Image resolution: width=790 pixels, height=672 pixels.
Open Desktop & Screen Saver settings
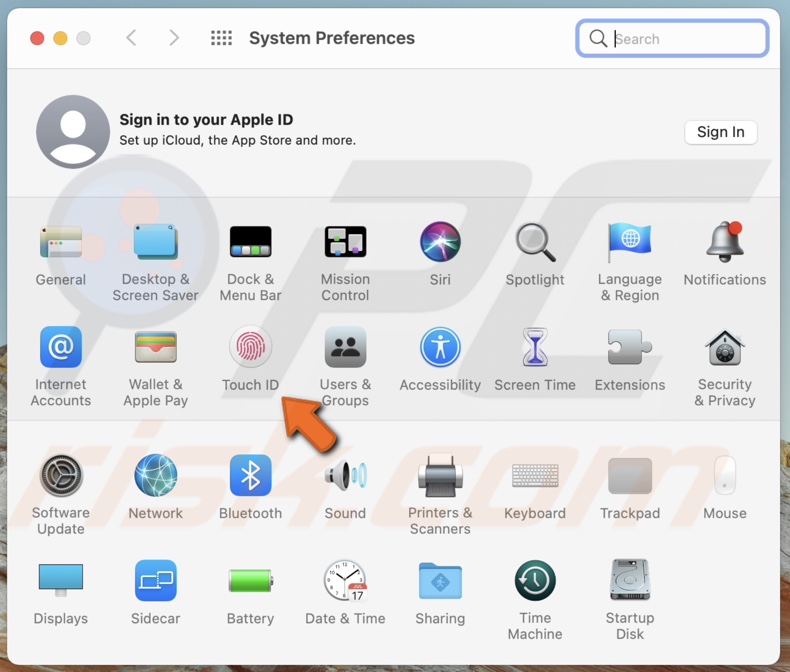(155, 242)
